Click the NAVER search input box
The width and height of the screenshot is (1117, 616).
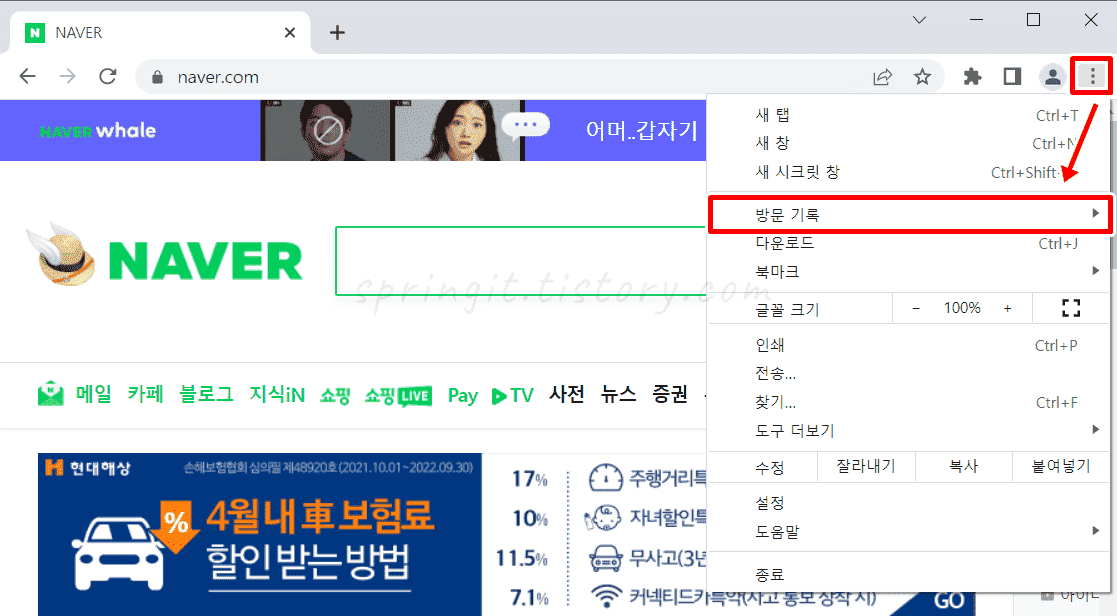tap(520, 261)
